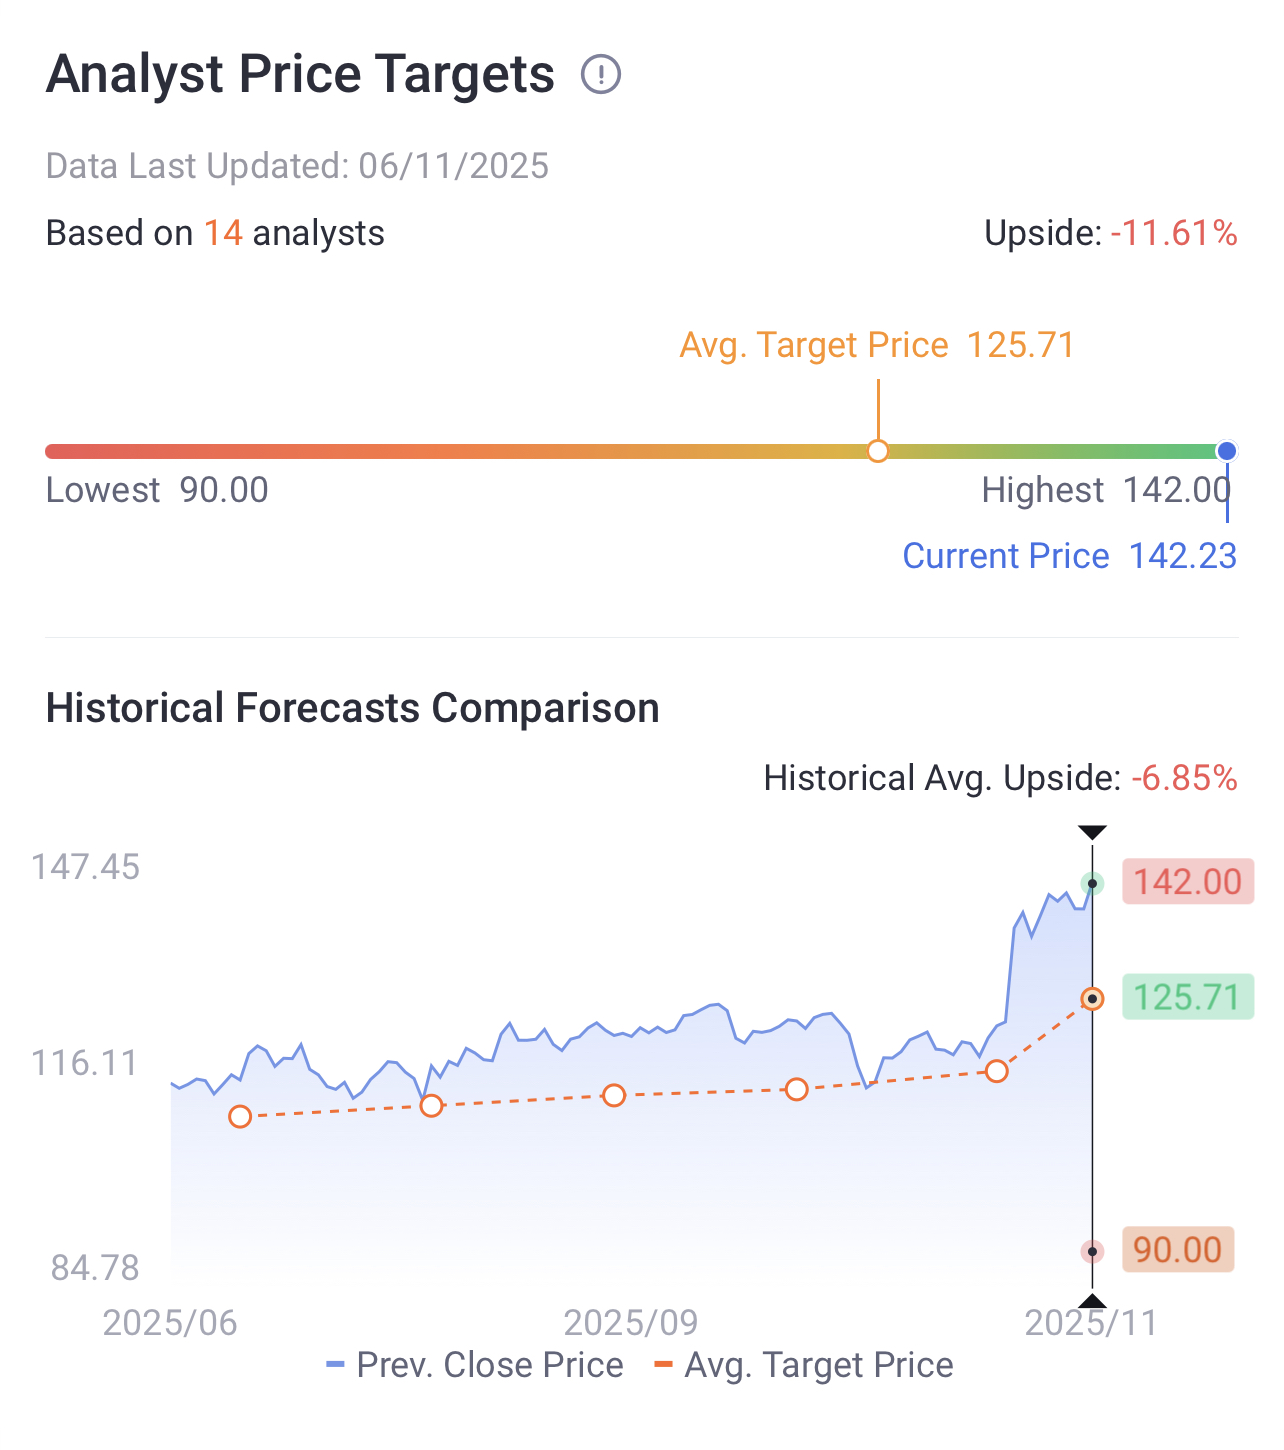Click the info icon beside Analyst Price Targets

[601, 75]
